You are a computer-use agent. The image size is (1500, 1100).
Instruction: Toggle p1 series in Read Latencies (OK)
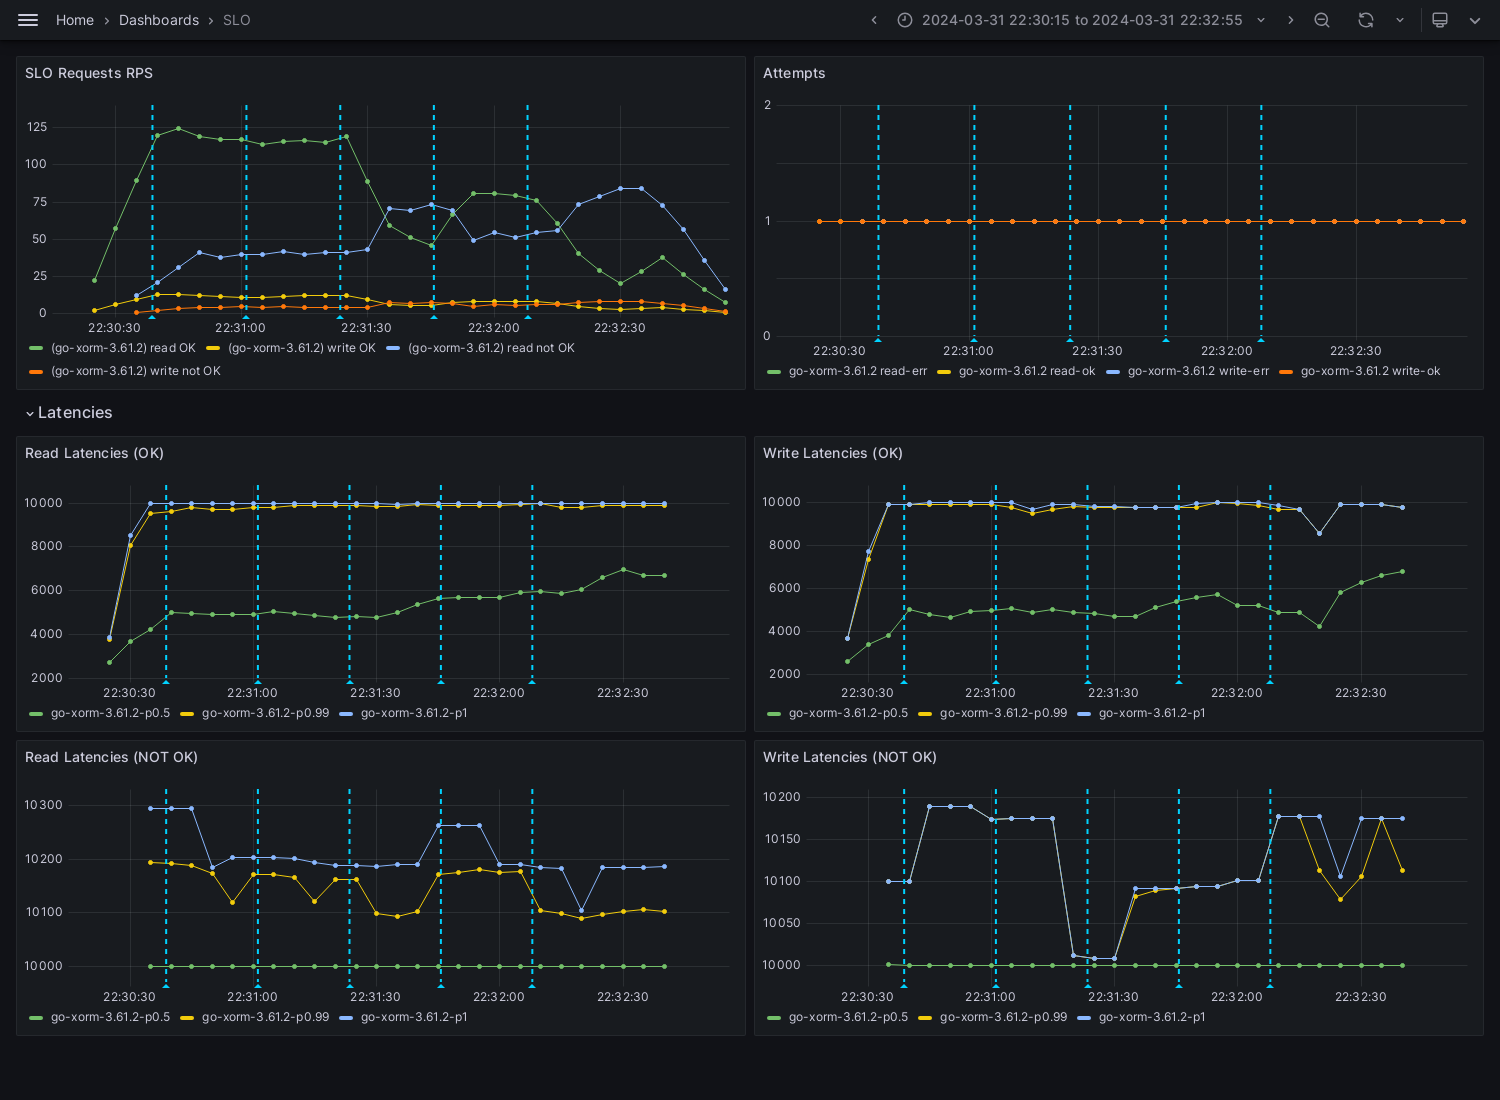(414, 713)
